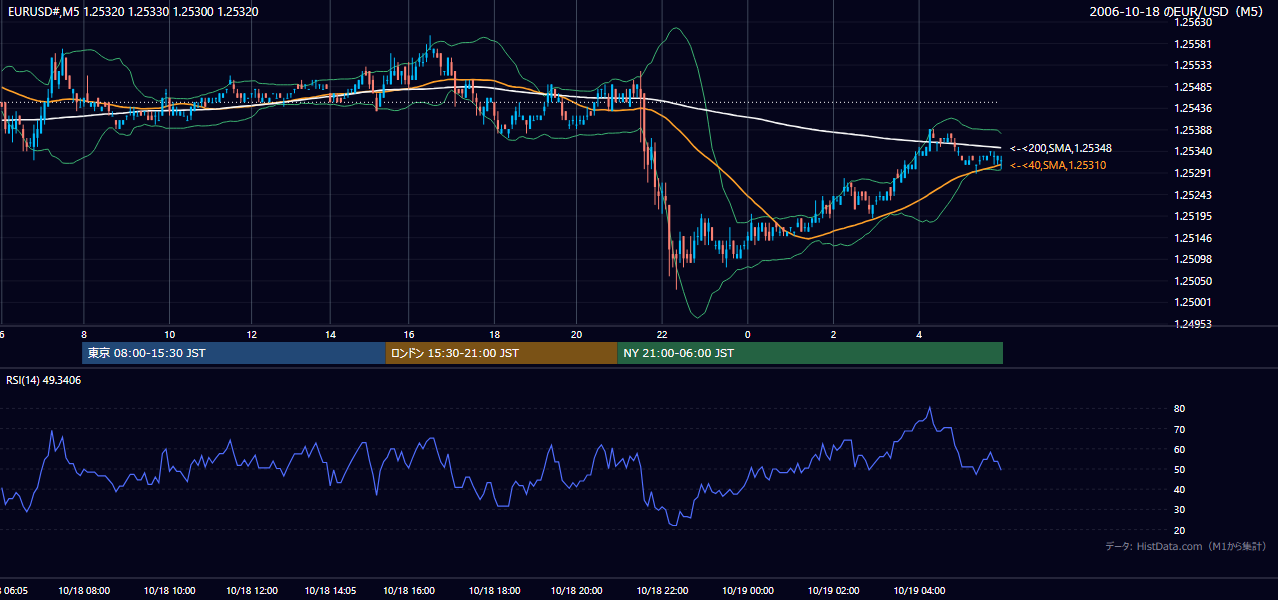1278x600 pixels.
Task: Select the 40 SMA label reading 1.25310
Action: click(1058, 165)
